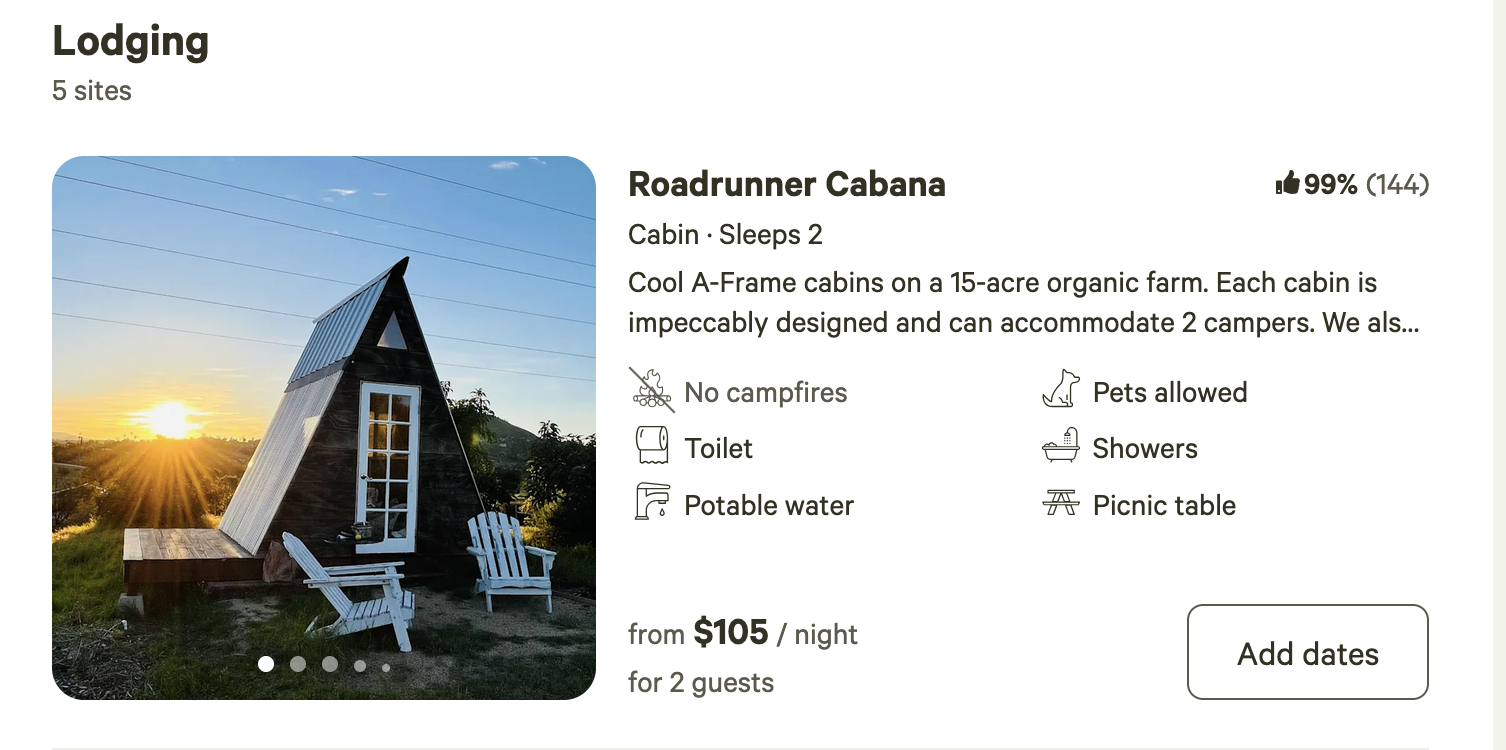Image resolution: width=1506 pixels, height=750 pixels.
Task: Click the pets allowed dog icon
Action: 1061,390
